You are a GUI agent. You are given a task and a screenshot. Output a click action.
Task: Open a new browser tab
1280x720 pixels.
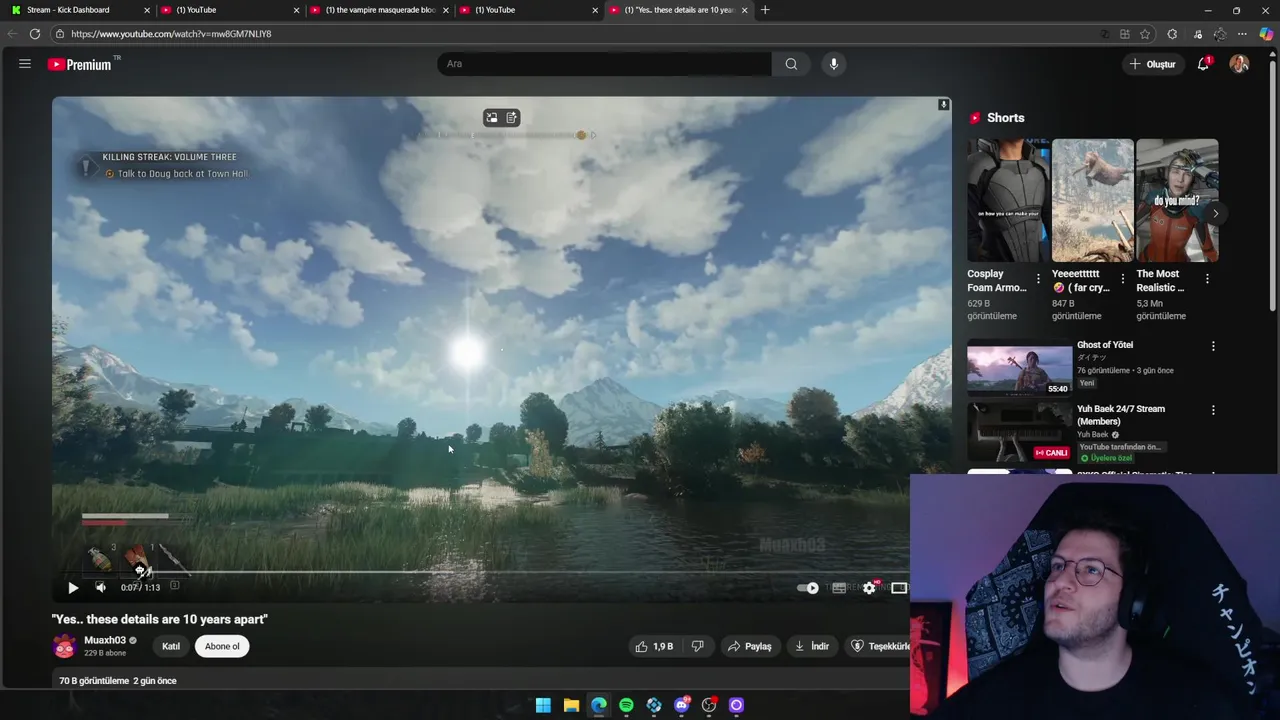(x=765, y=10)
